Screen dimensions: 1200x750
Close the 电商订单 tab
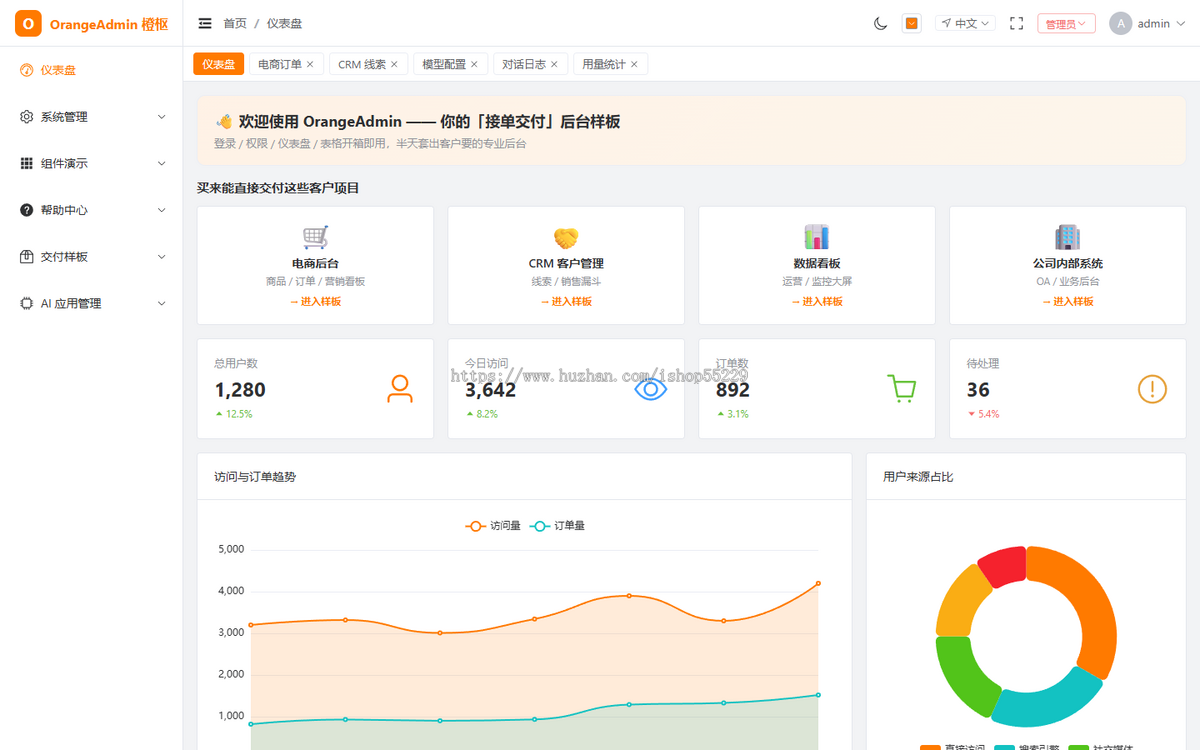coord(310,64)
